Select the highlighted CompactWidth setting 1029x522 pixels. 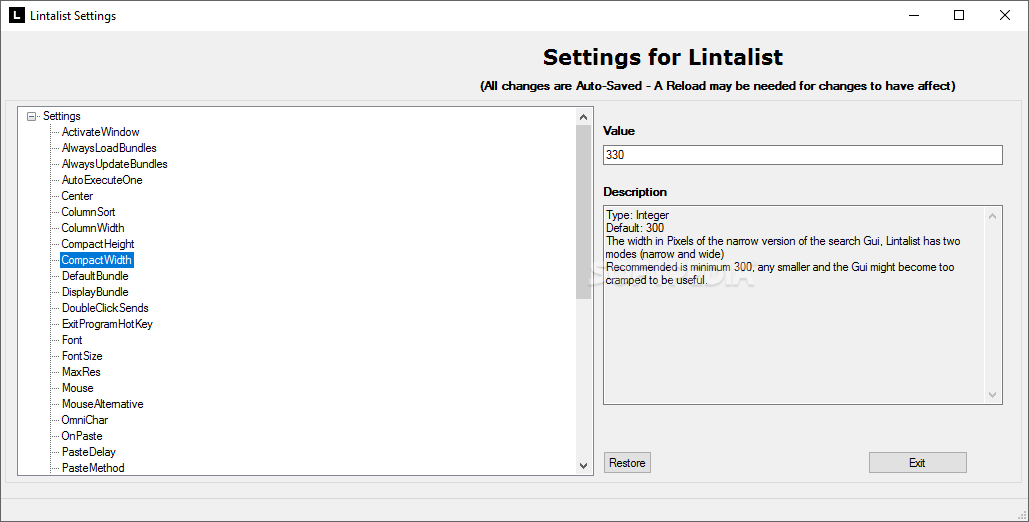tap(96, 260)
